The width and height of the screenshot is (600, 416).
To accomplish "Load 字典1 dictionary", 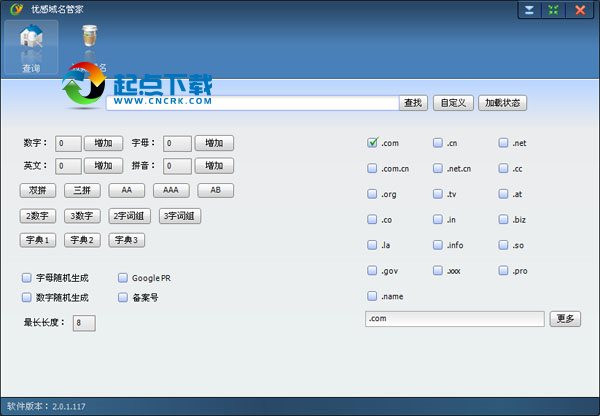I will pyautogui.click(x=38, y=240).
